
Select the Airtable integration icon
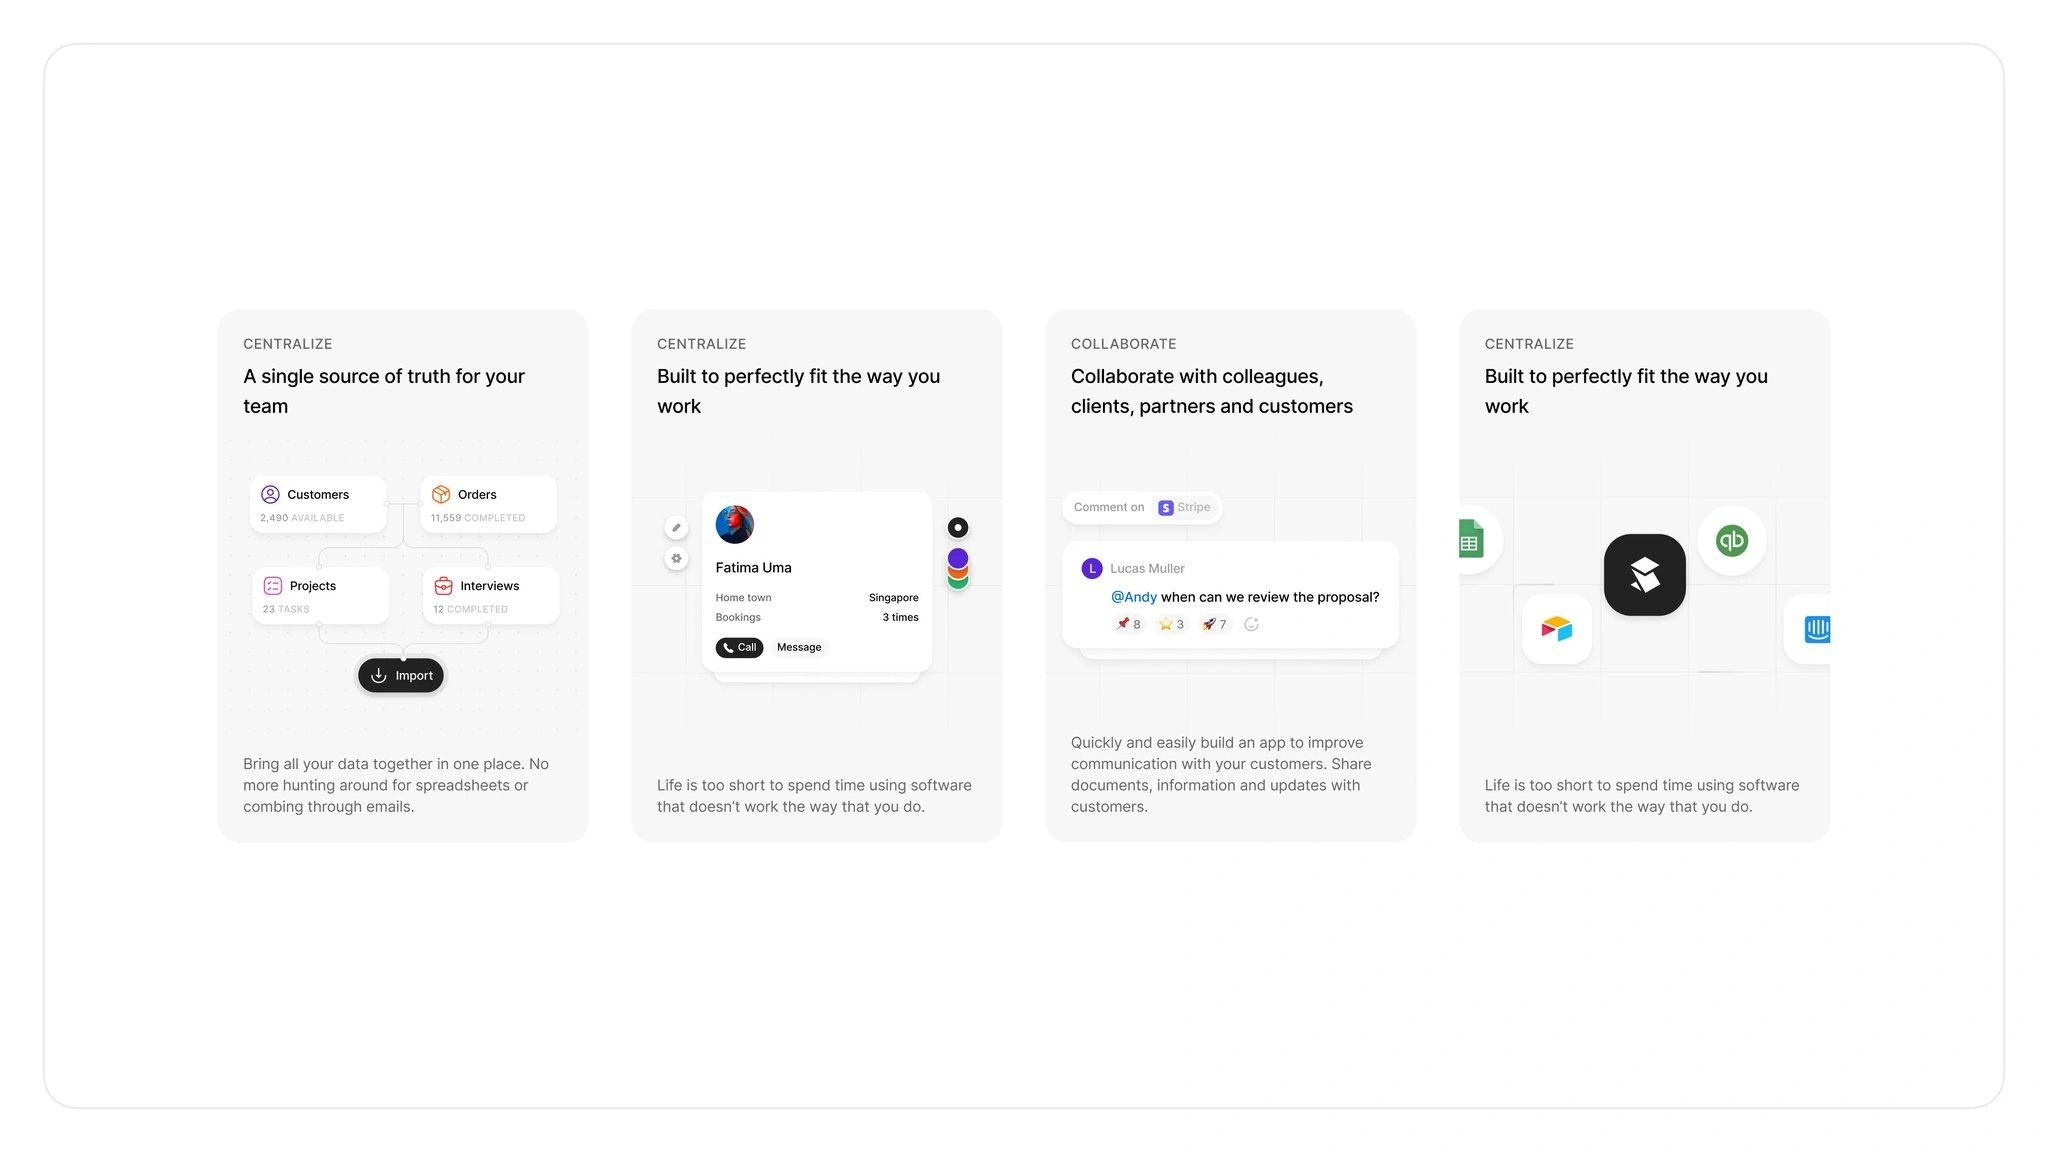coord(1556,629)
